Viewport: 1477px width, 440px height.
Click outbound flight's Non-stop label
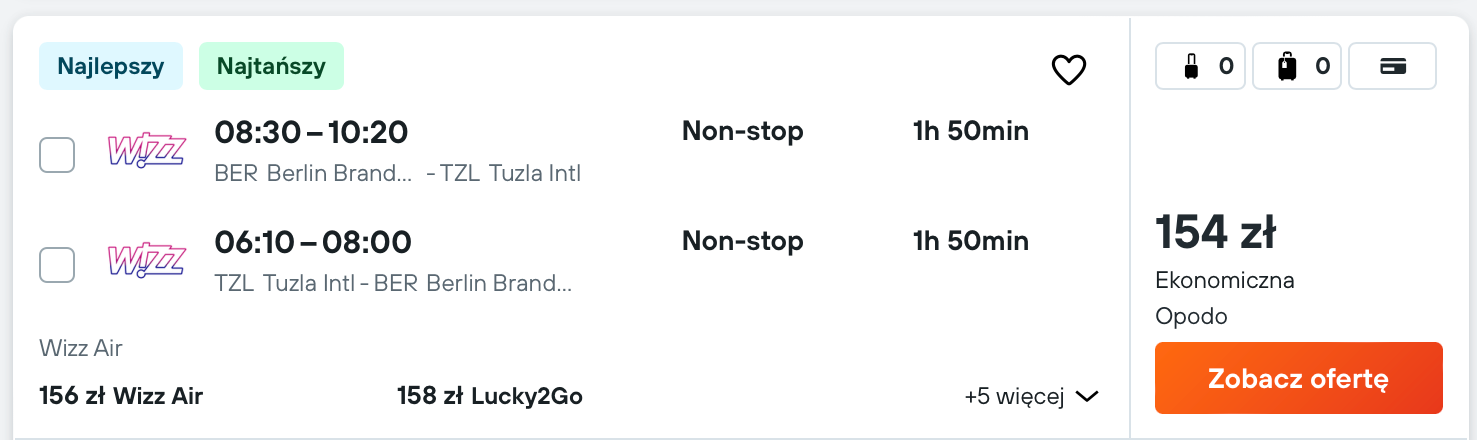[x=742, y=131]
